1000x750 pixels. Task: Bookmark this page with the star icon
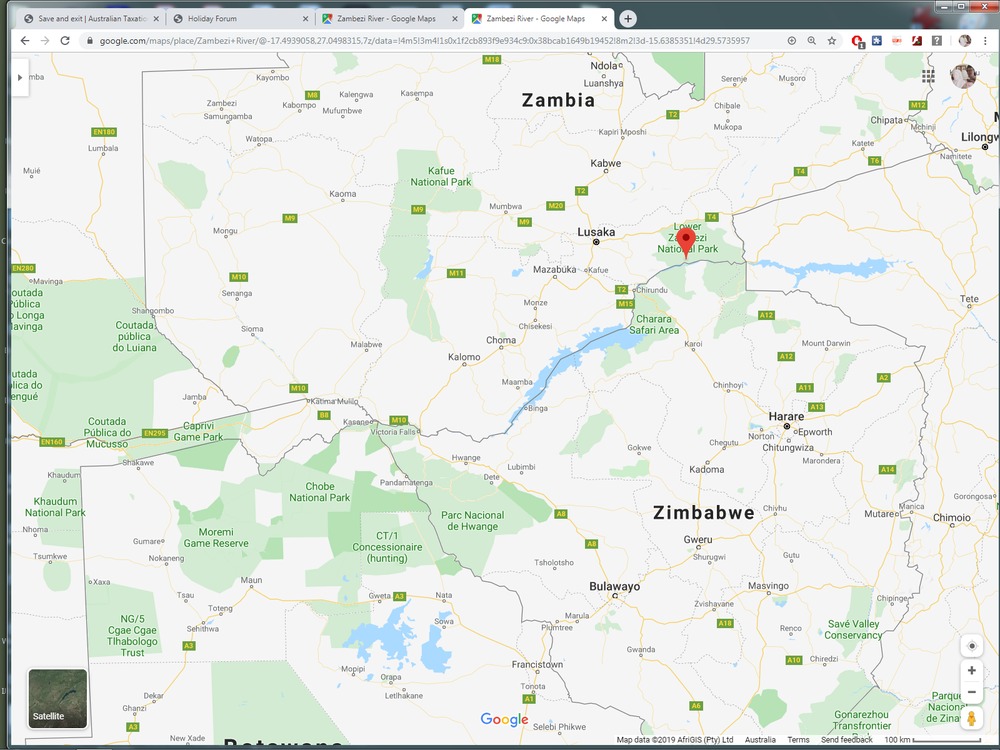coord(831,41)
